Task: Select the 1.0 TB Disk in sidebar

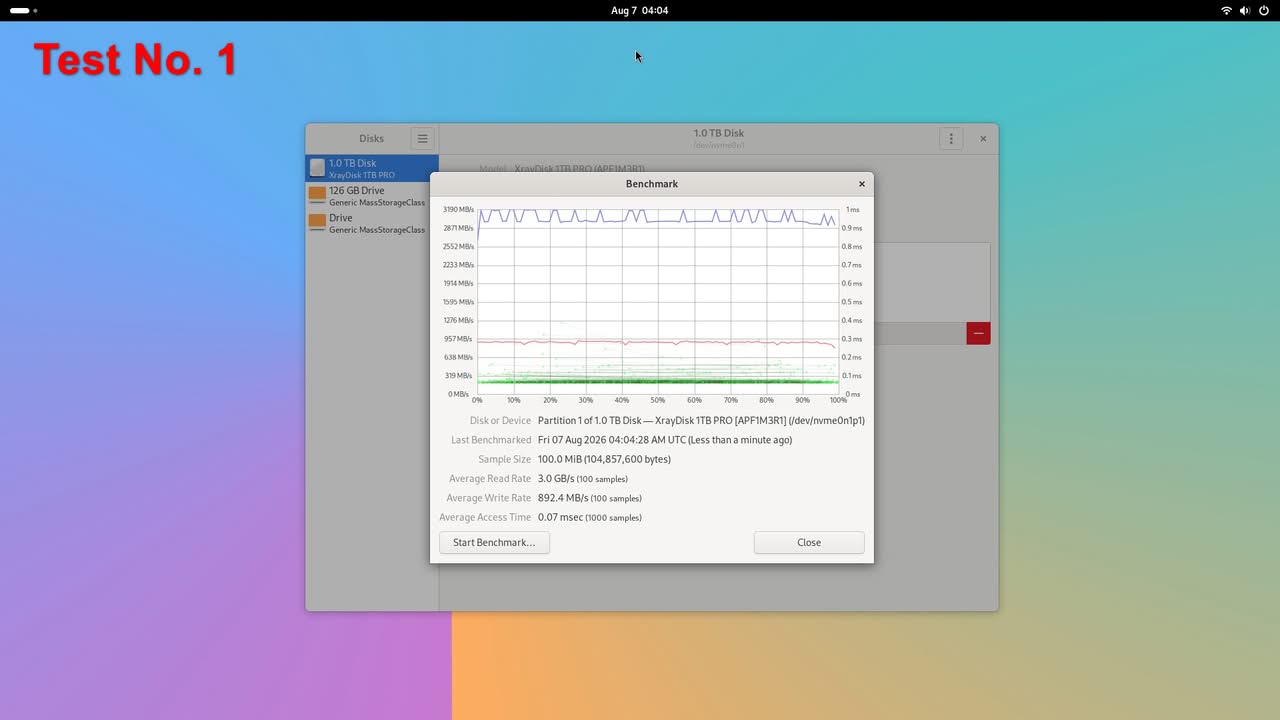Action: click(x=372, y=168)
